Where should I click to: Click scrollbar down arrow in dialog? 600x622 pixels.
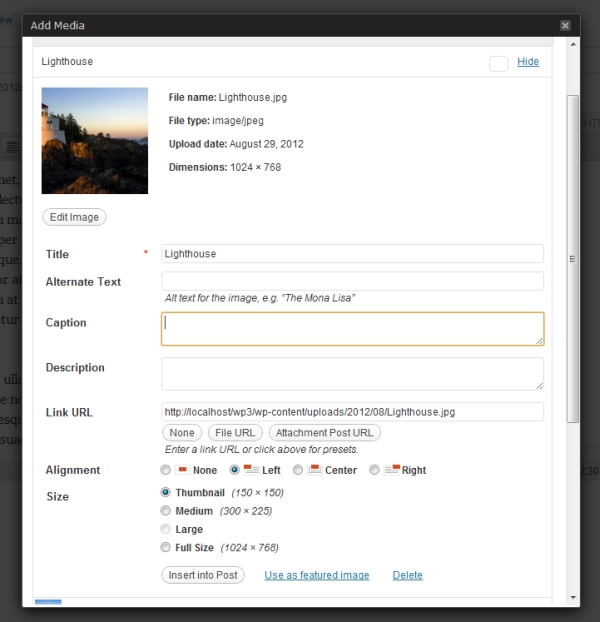[573, 597]
